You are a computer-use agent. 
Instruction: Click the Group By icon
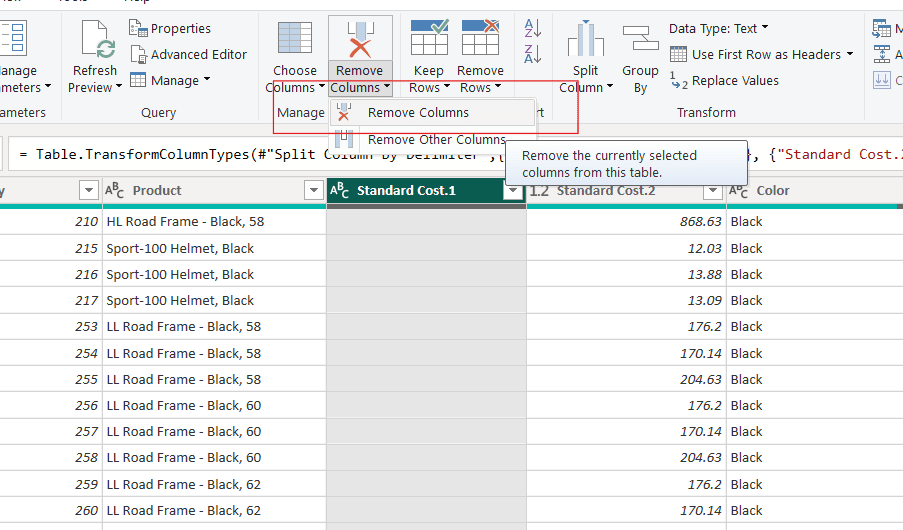pyautogui.click(x=640, y=38)
